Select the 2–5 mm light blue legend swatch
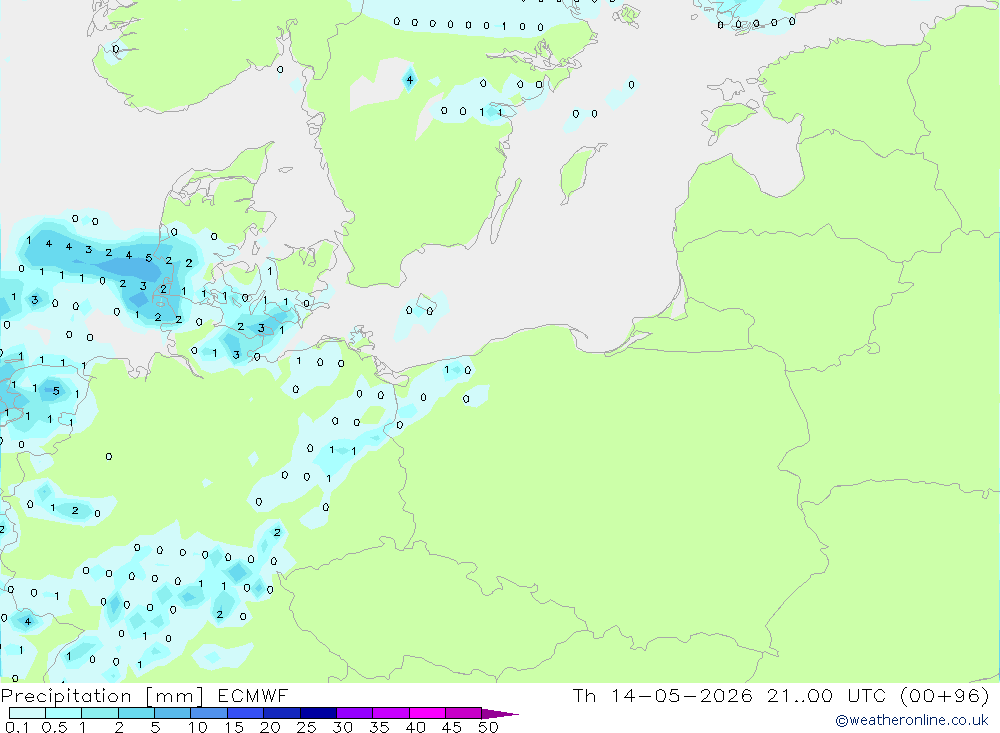1000x733 pixels. (x=136, y=713)
